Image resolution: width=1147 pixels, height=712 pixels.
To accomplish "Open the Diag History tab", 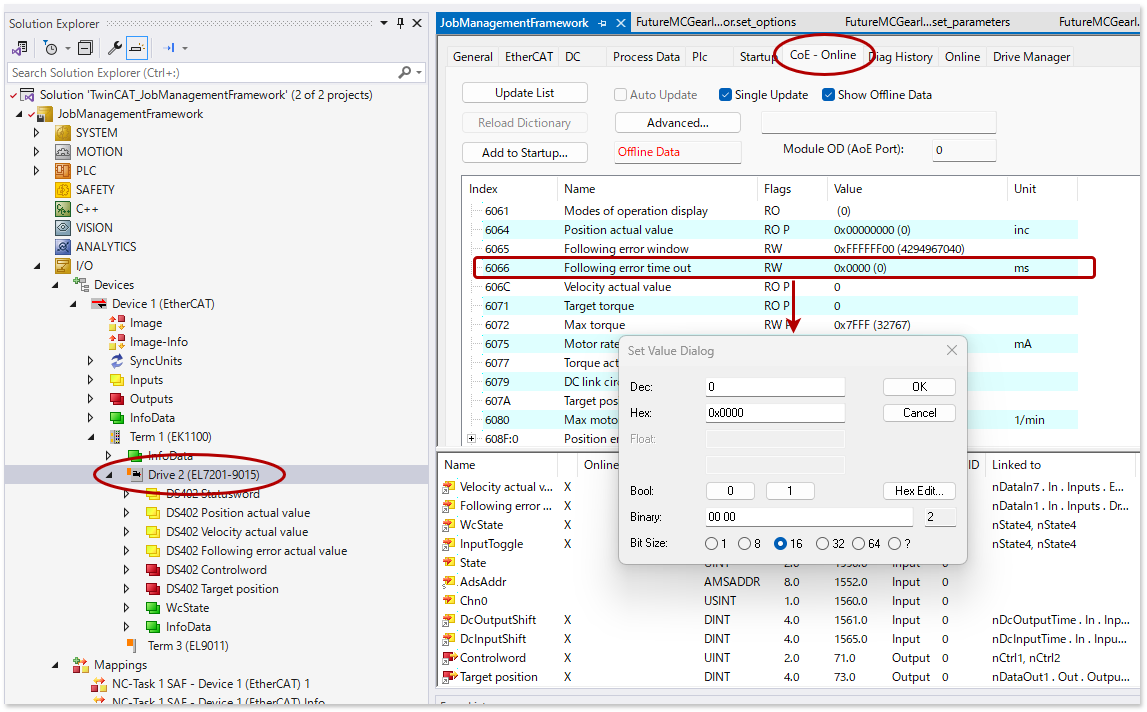I will (x=901, y=56).
